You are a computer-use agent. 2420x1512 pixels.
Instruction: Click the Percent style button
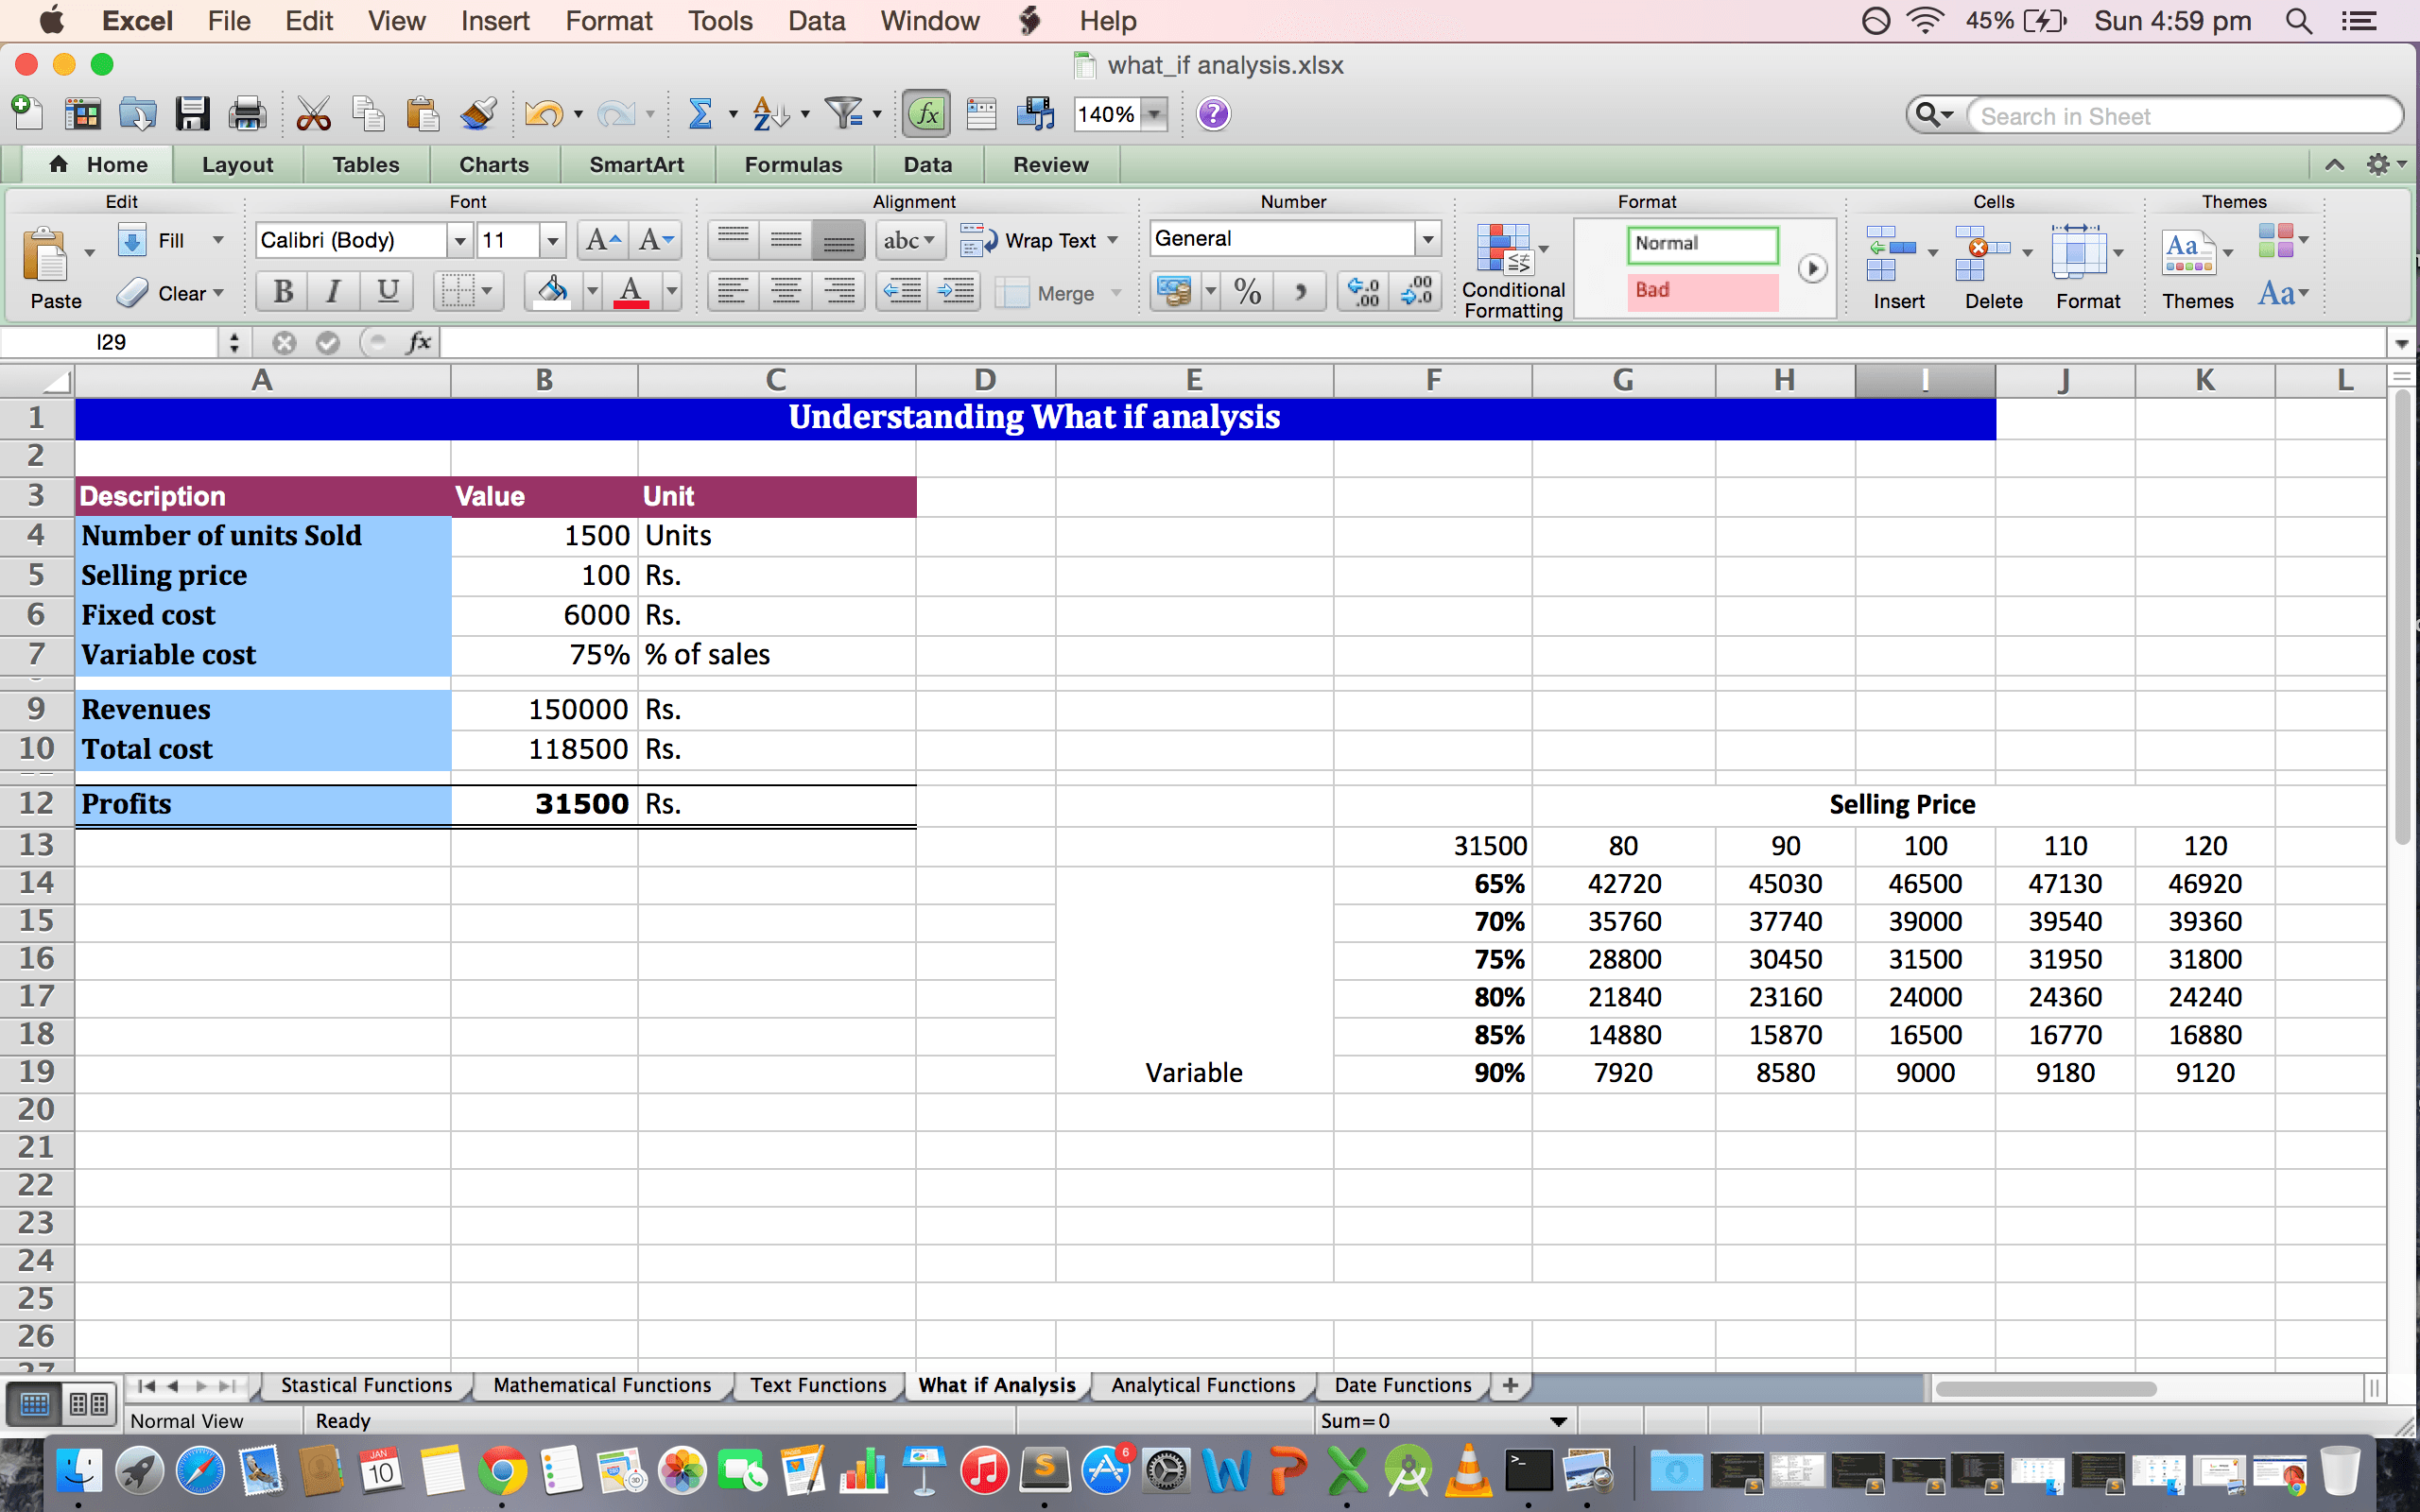[x=1247, y=292]
